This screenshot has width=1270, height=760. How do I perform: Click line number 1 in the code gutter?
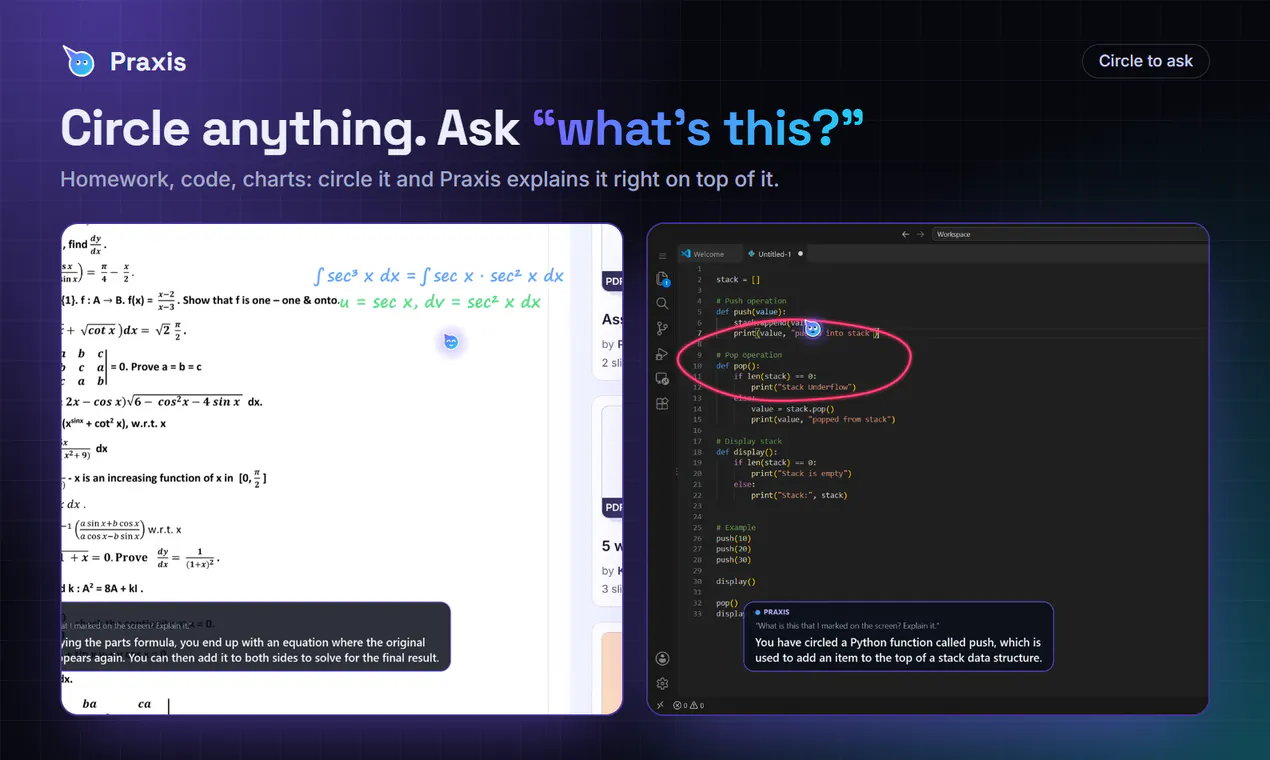click(699, 268)
